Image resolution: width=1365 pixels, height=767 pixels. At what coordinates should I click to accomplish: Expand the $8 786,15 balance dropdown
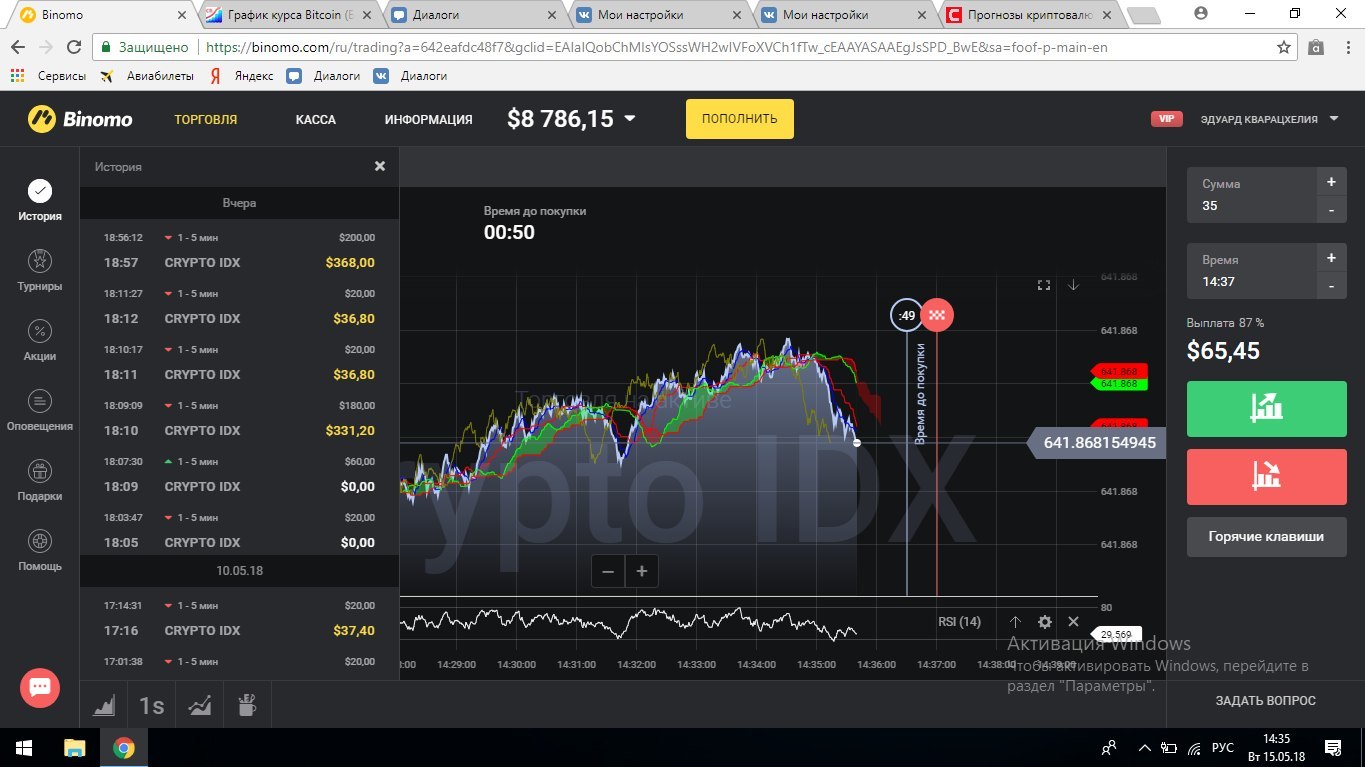[x=630, y=119]
